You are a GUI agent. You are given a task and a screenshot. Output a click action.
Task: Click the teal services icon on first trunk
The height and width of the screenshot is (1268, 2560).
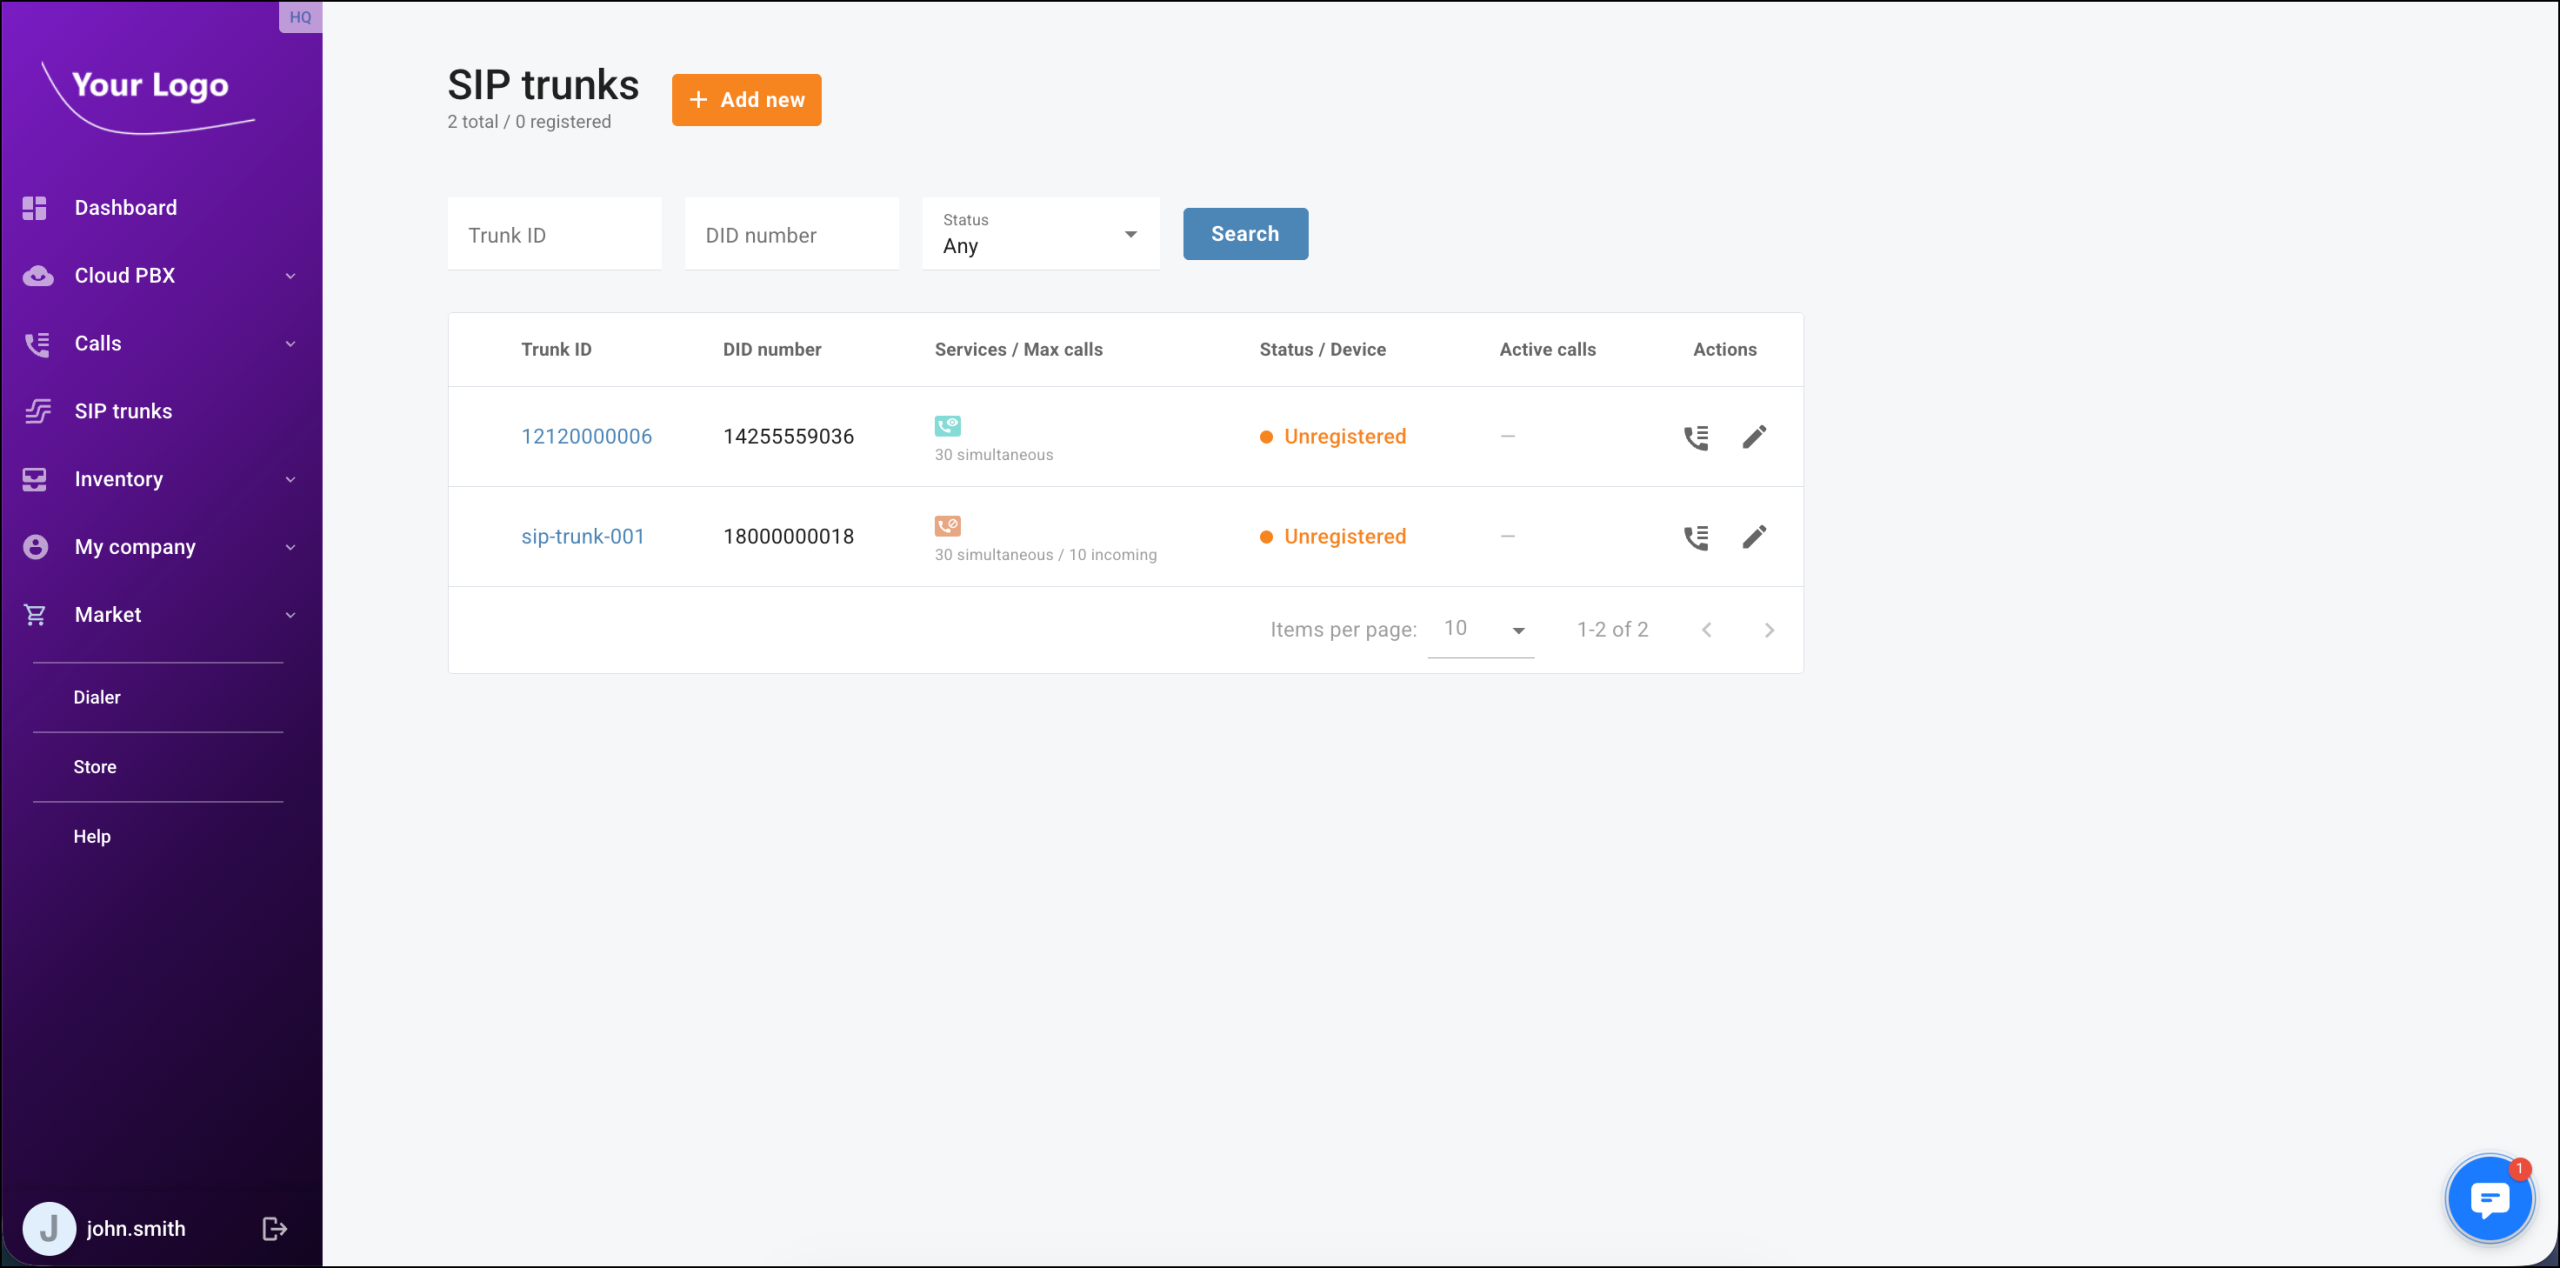click(x=947, y=426)
